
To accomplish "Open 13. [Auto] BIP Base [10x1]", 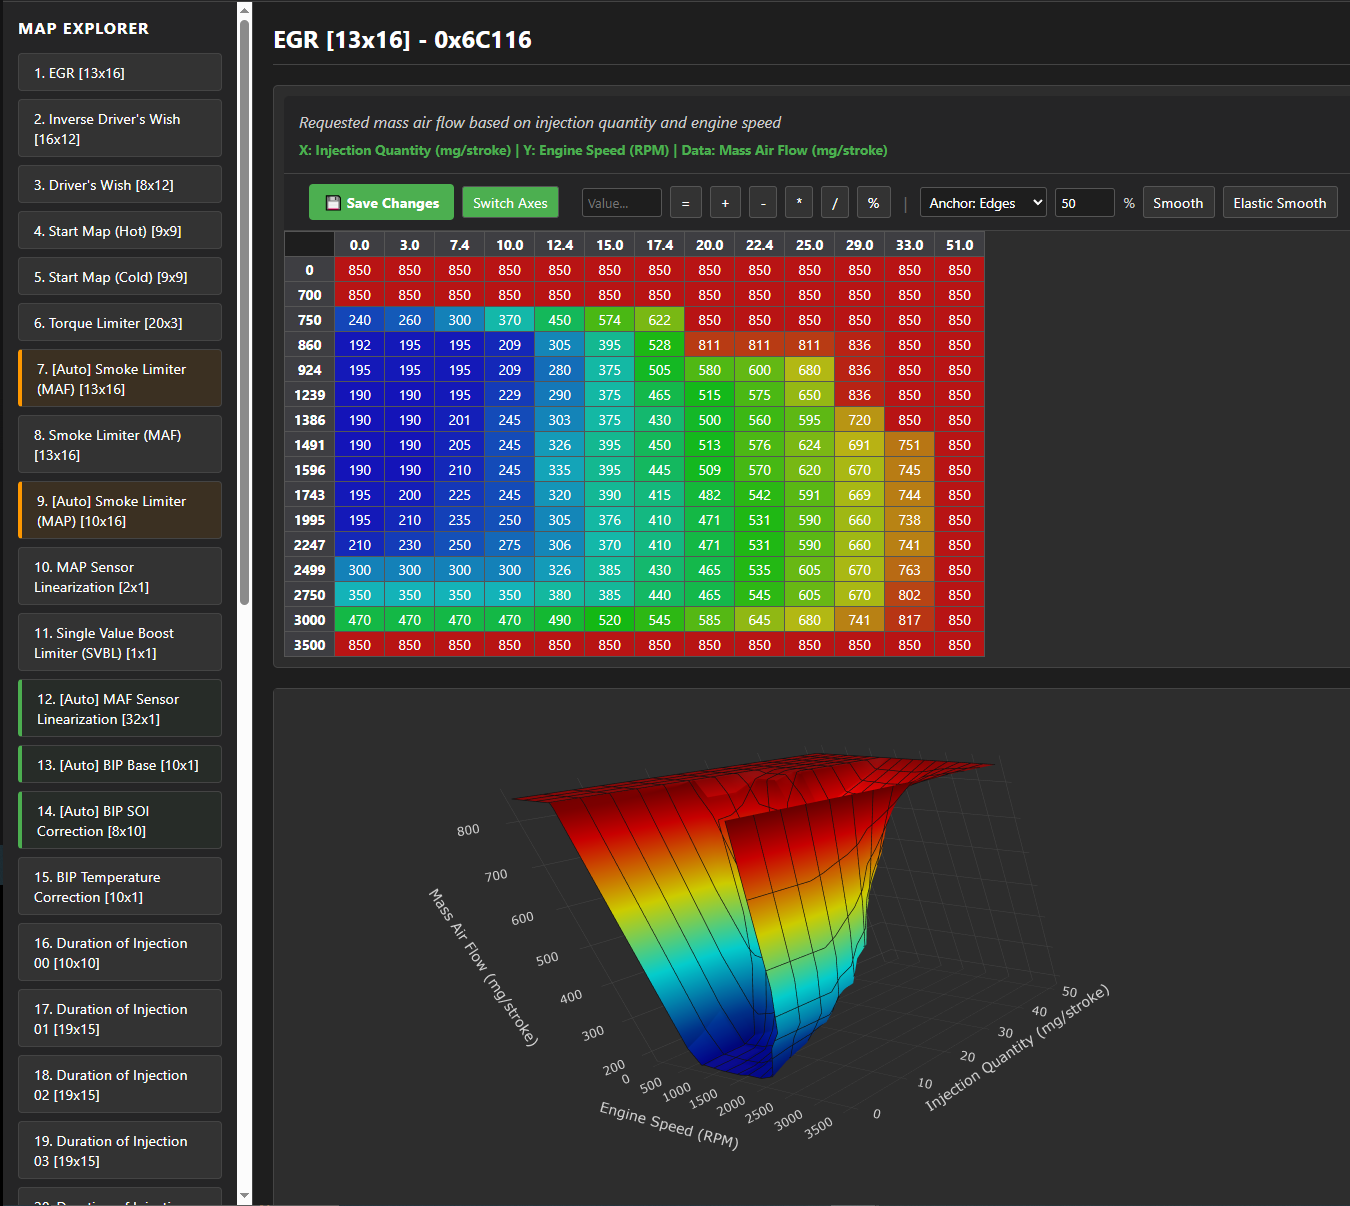I will tap(120, 765).
